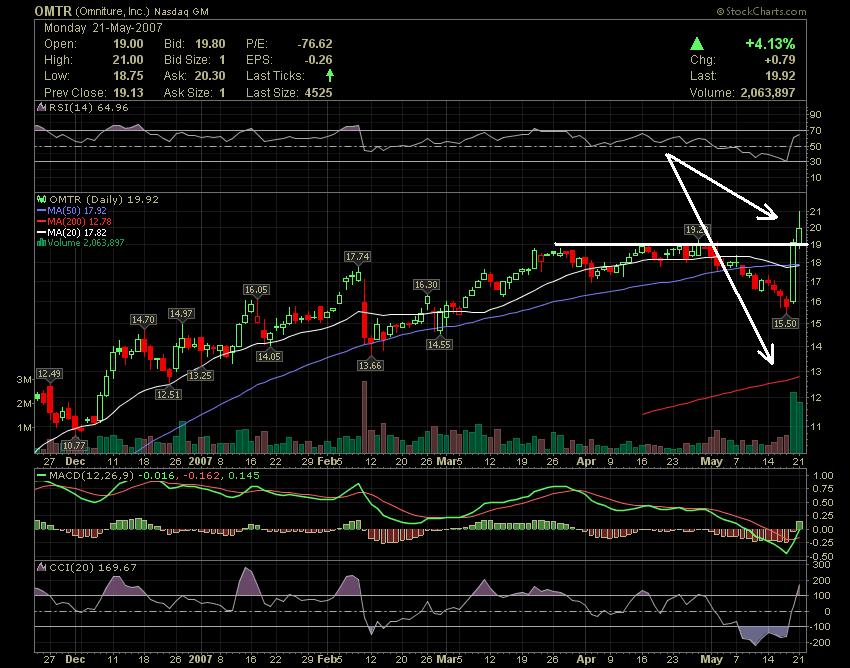This screenshot has height=668, width=850.
Task: Click the 14.55 price annotation
Action: [439, 344]
